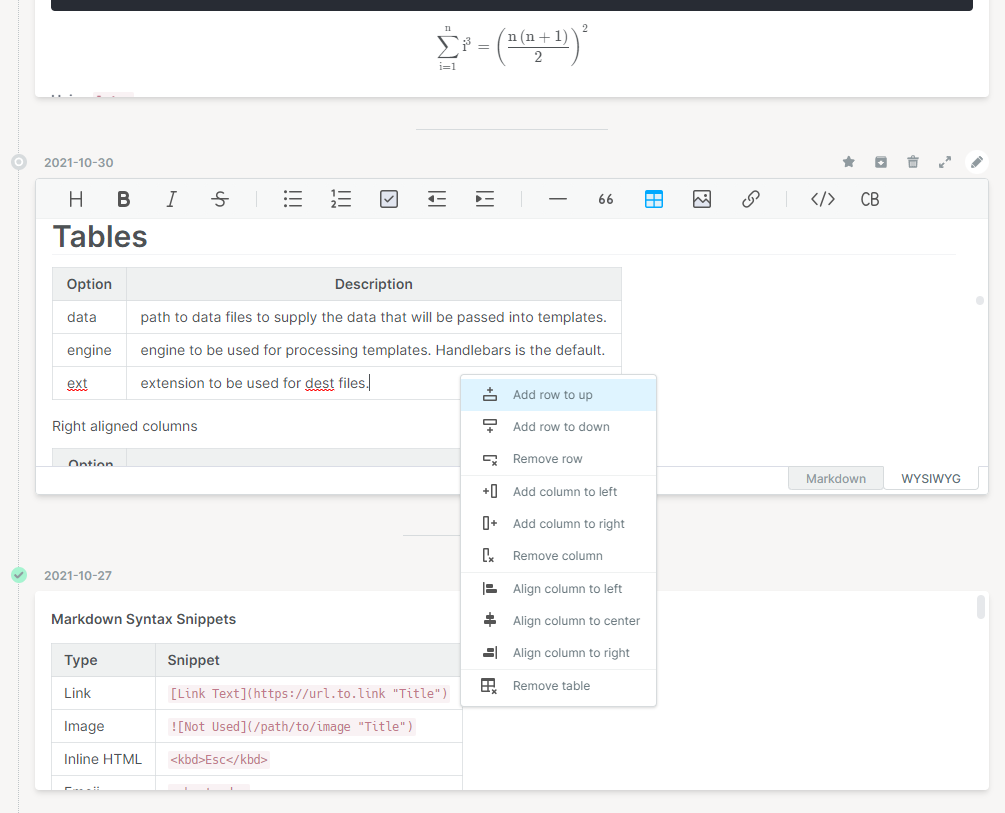Switch the editor to Markdown mode
This screenshot has width=1005, height=813.
pyautogui.click(x=835, y=478)
